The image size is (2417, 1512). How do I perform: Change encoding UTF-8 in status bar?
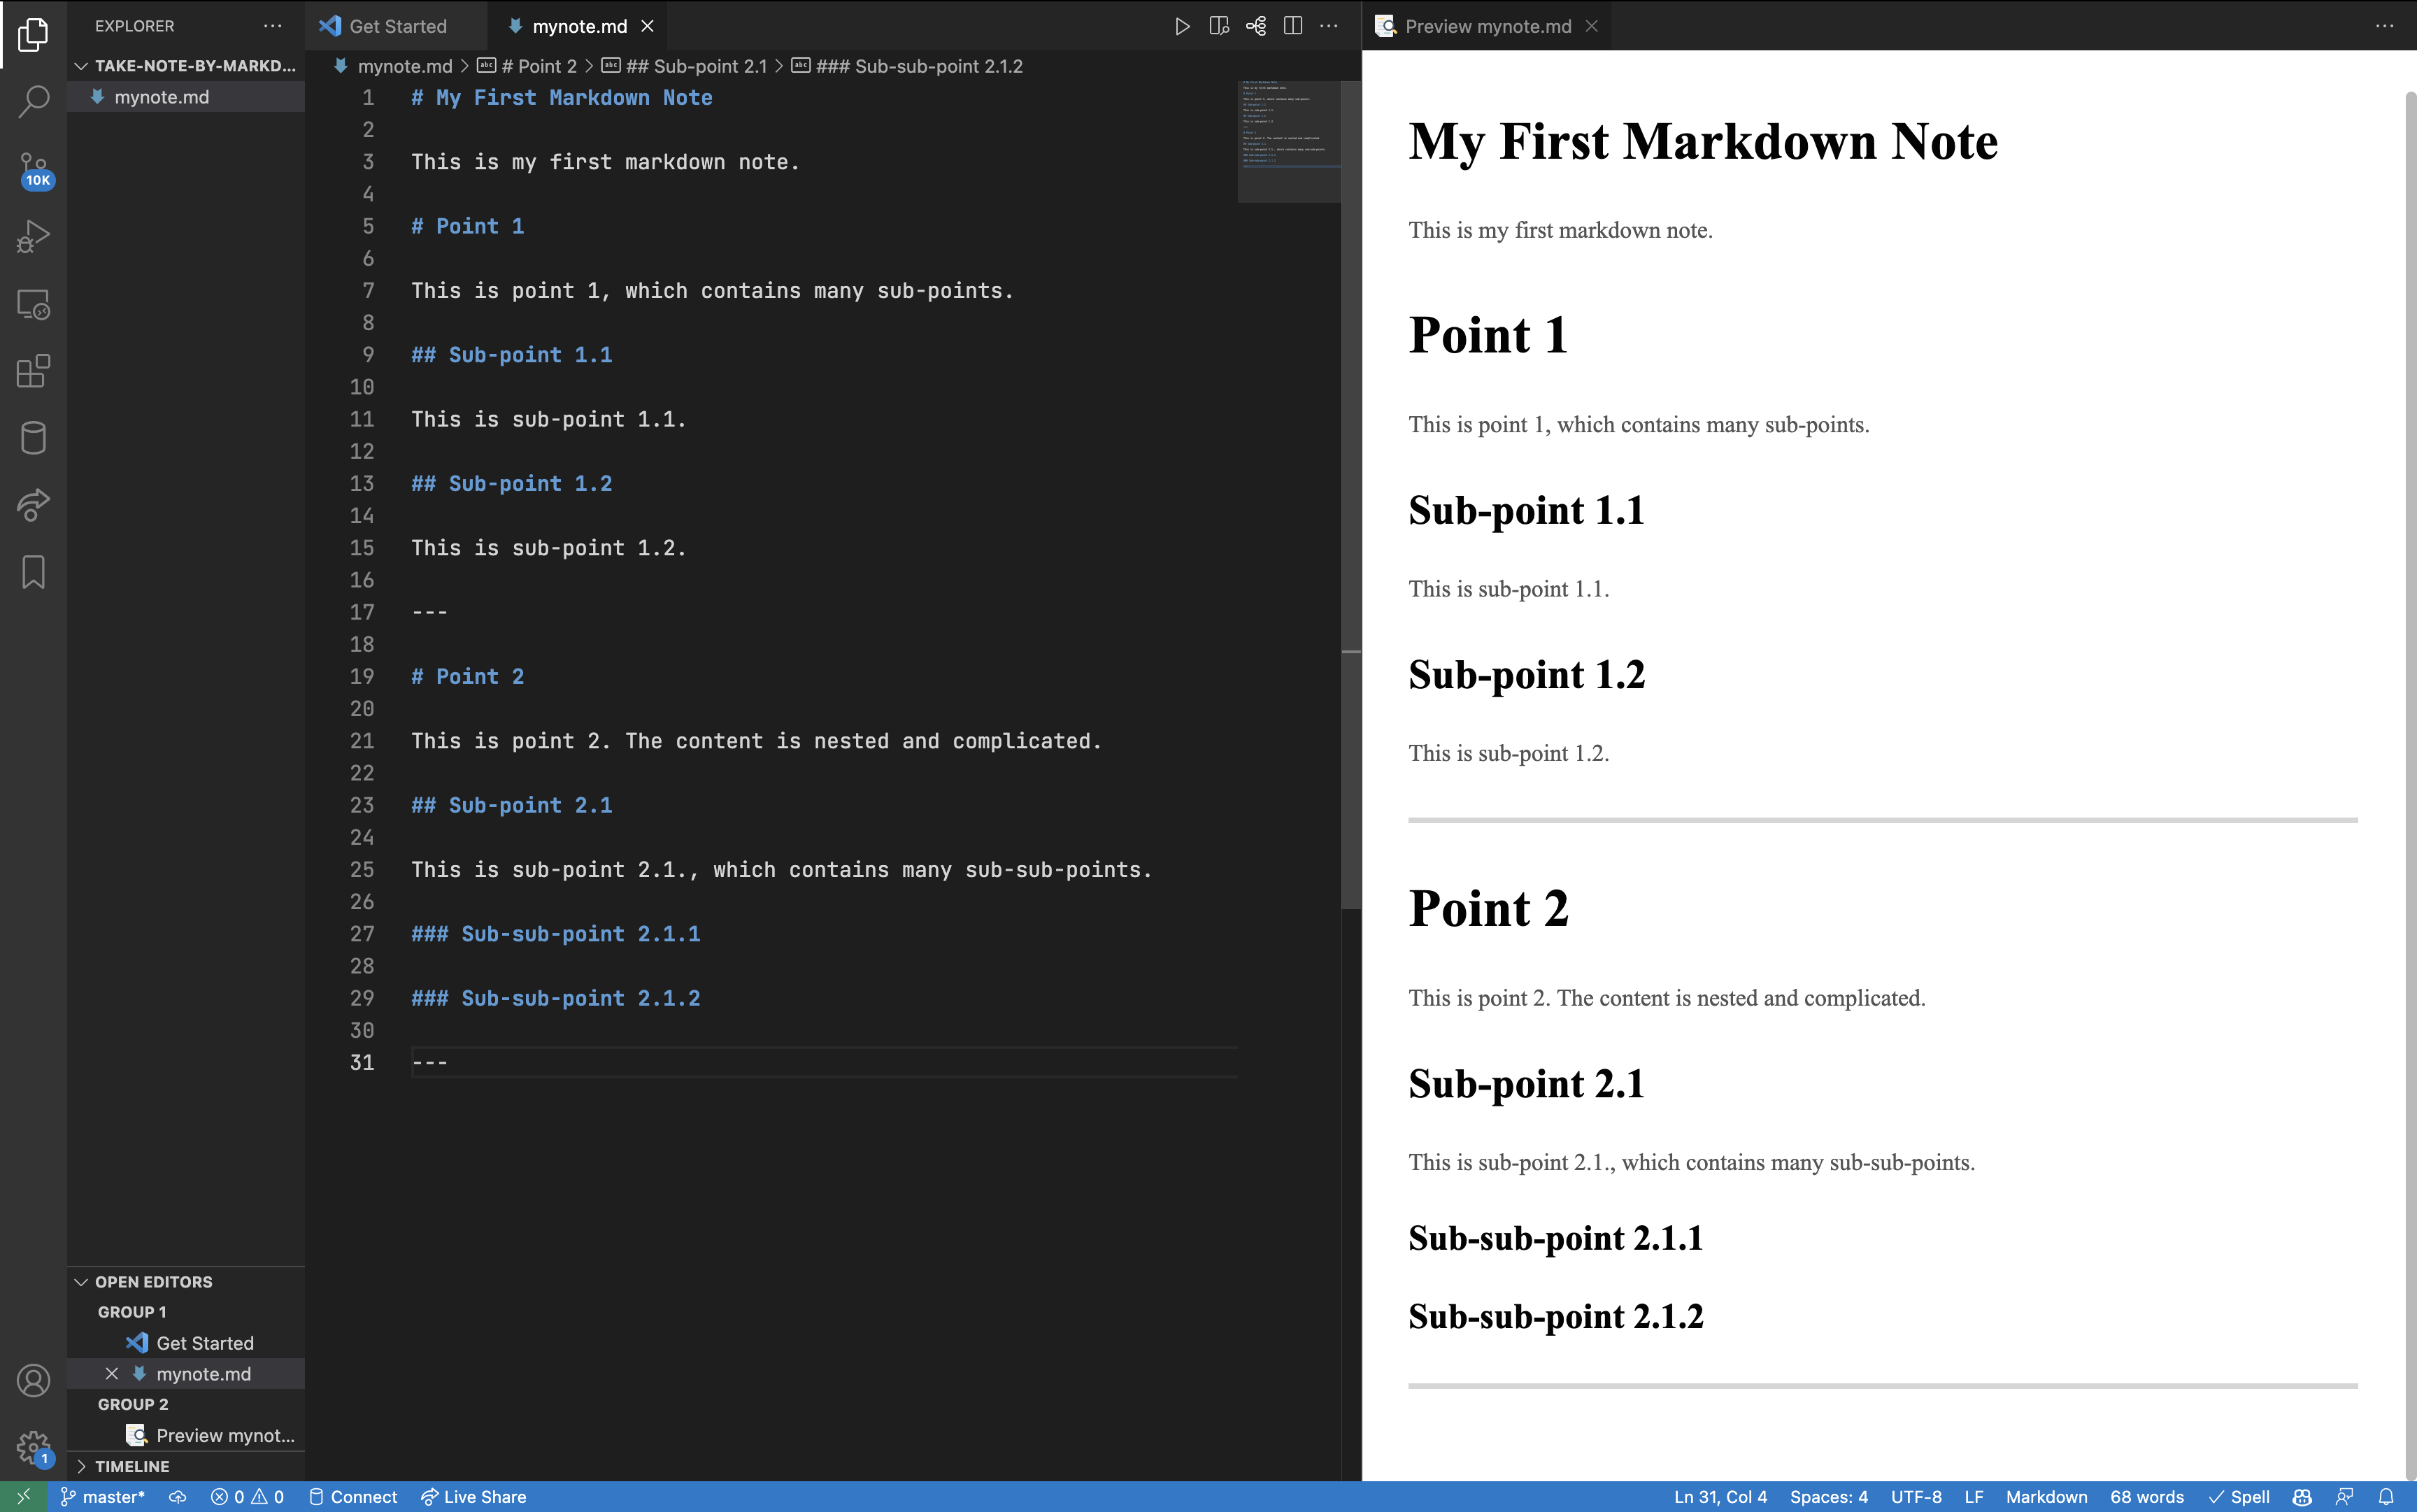click(x=1916, y=1496)
